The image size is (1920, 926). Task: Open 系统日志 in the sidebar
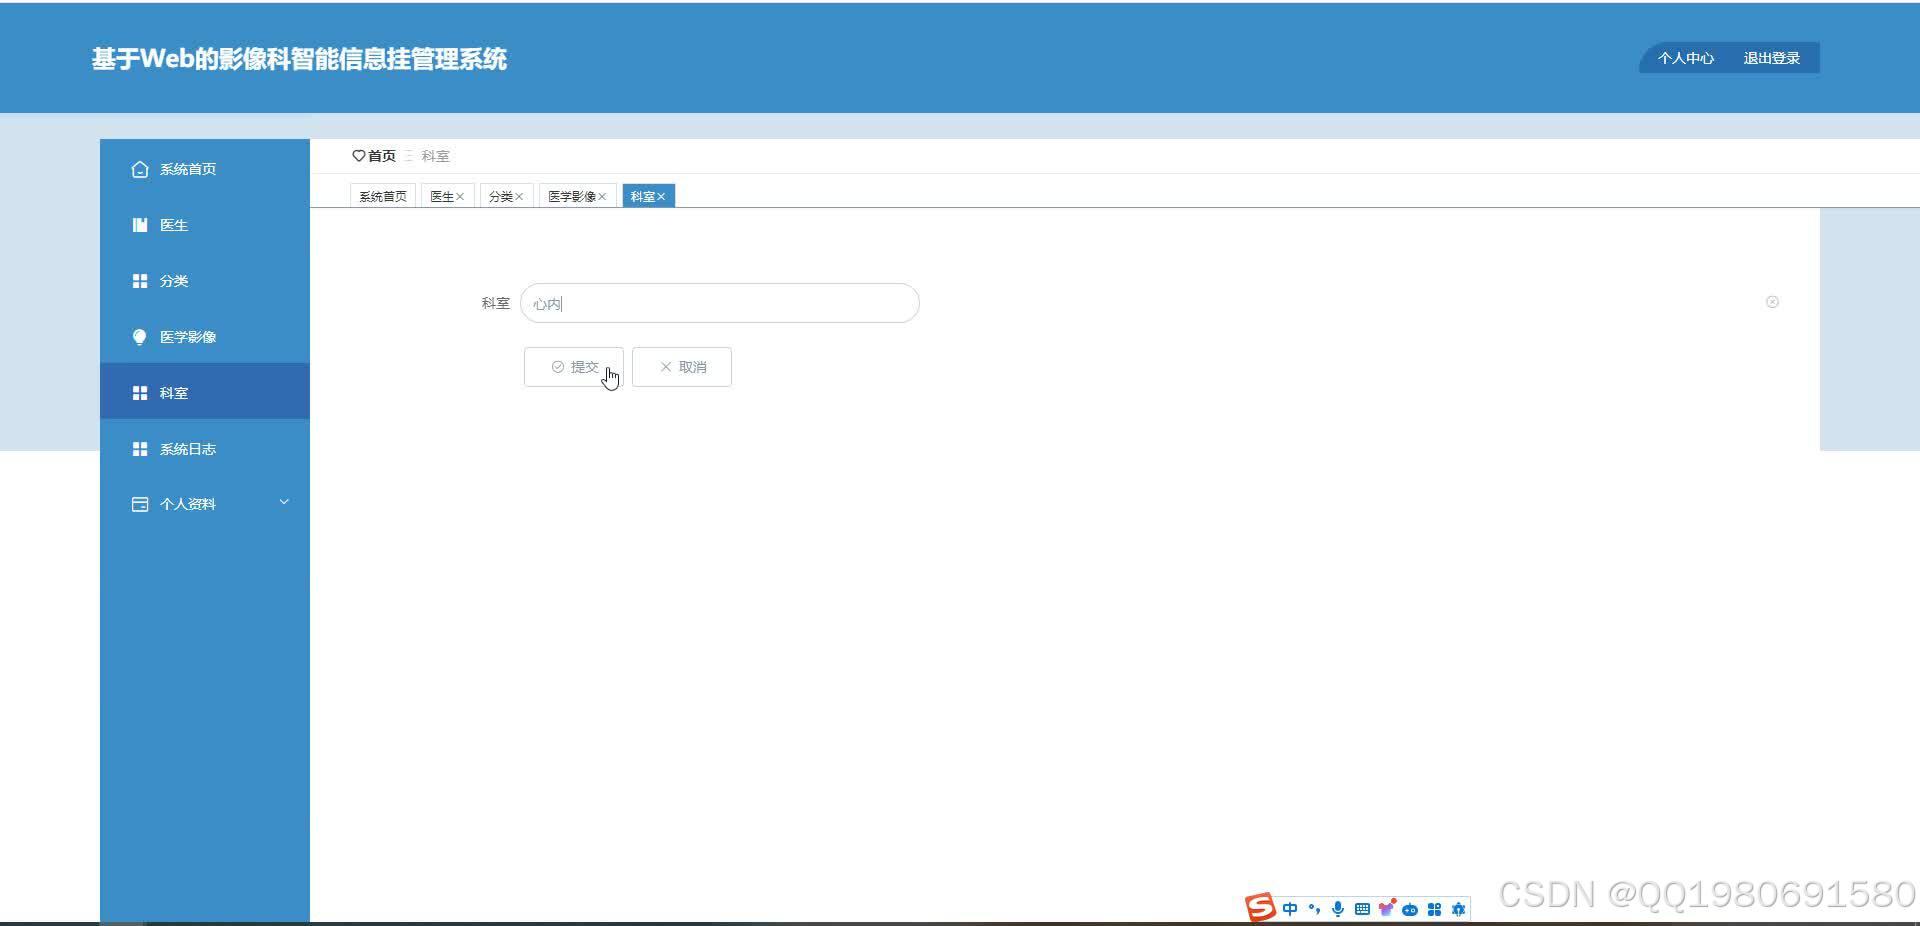coord(205,449)
